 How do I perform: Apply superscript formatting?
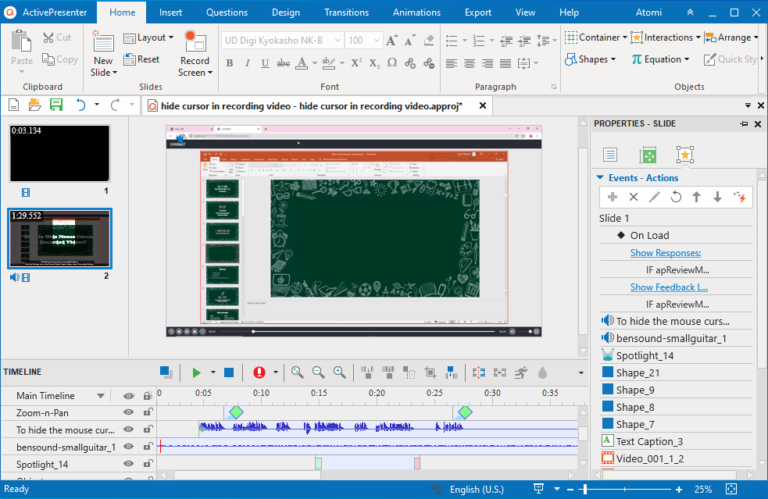[x=357, y=63]
